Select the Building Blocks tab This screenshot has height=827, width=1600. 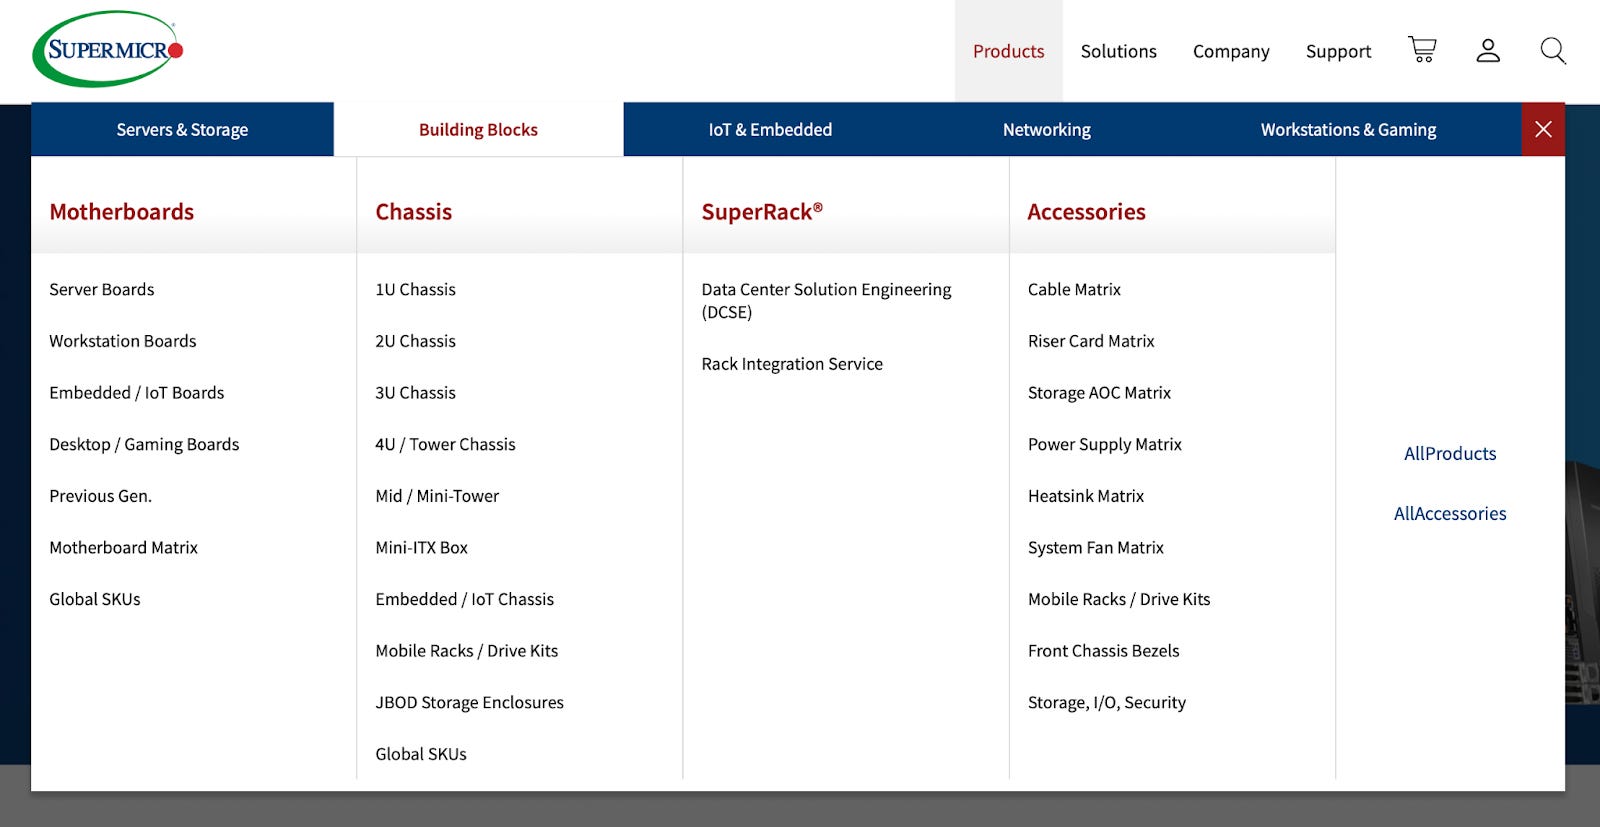pyautogui.click(x=478, y=129)
